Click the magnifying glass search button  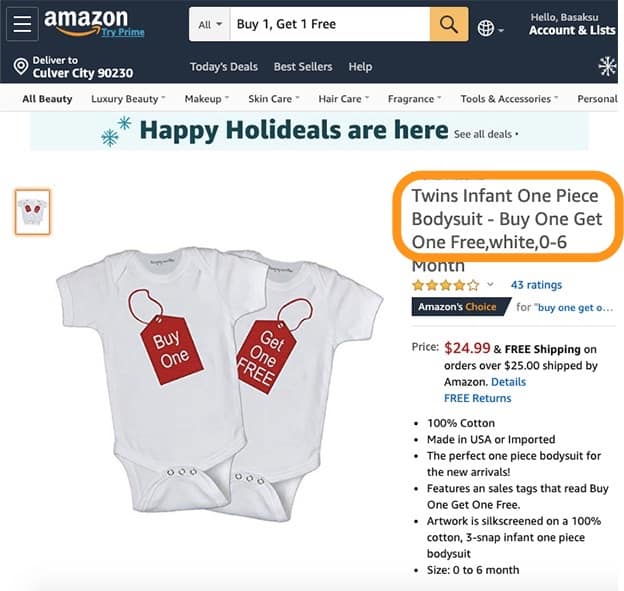[448, 24]
